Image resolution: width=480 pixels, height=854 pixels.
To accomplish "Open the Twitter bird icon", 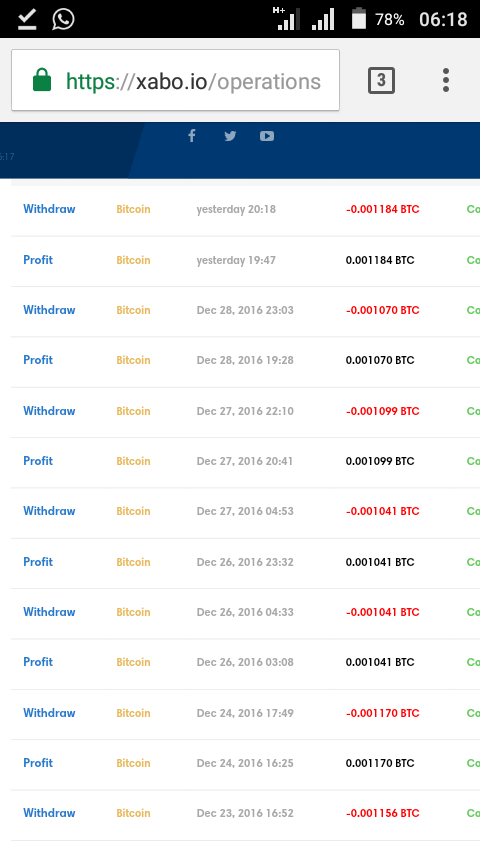I will (x=230, y=136).
